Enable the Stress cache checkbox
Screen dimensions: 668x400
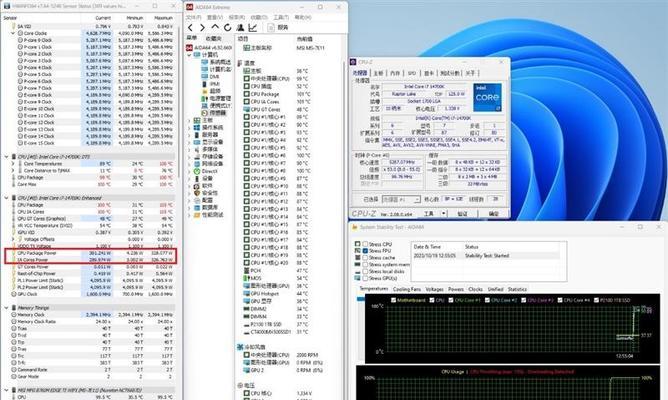pyautogui.click(x=365, y=258)
